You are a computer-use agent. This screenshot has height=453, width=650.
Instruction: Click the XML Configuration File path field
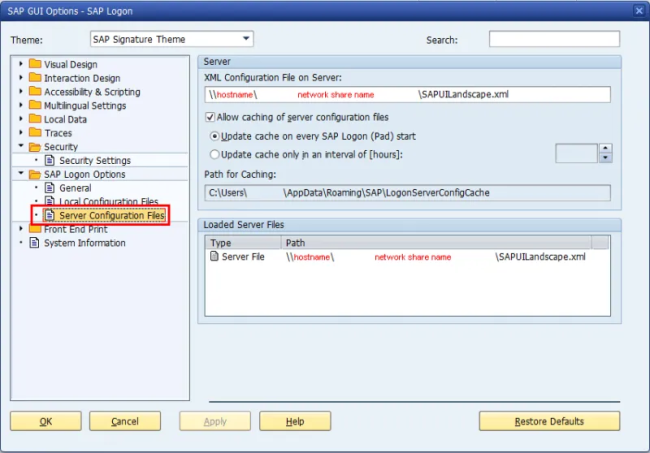tap(407, 94)
